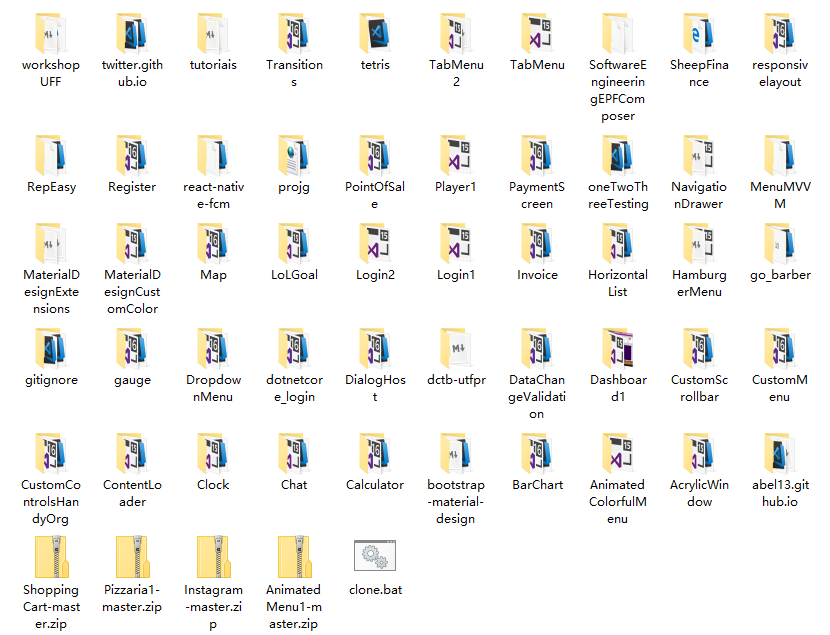
Task: Select the HamburgerMenu folder
Action: tap(699, 243)
